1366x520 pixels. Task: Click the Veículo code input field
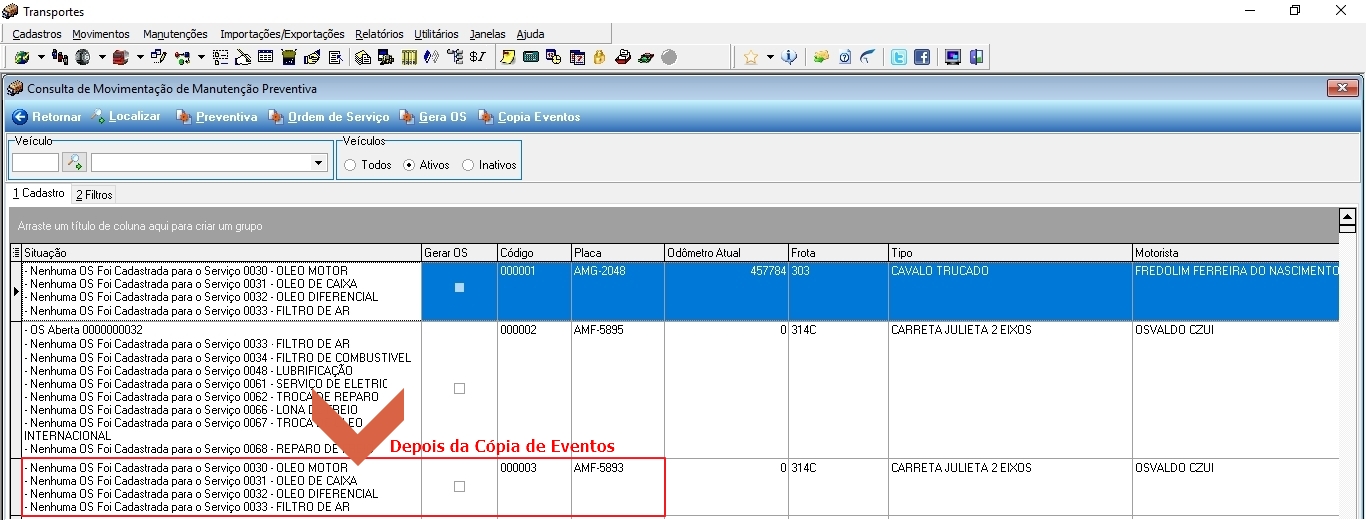tap(35, 162)
